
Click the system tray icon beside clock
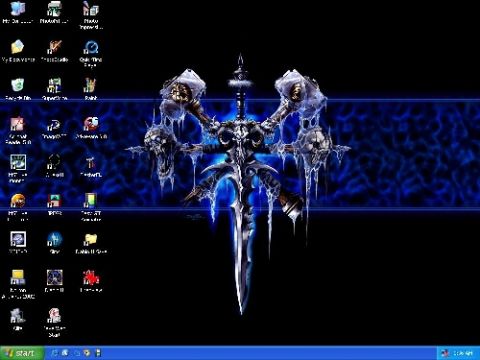(x=445, y=353)
